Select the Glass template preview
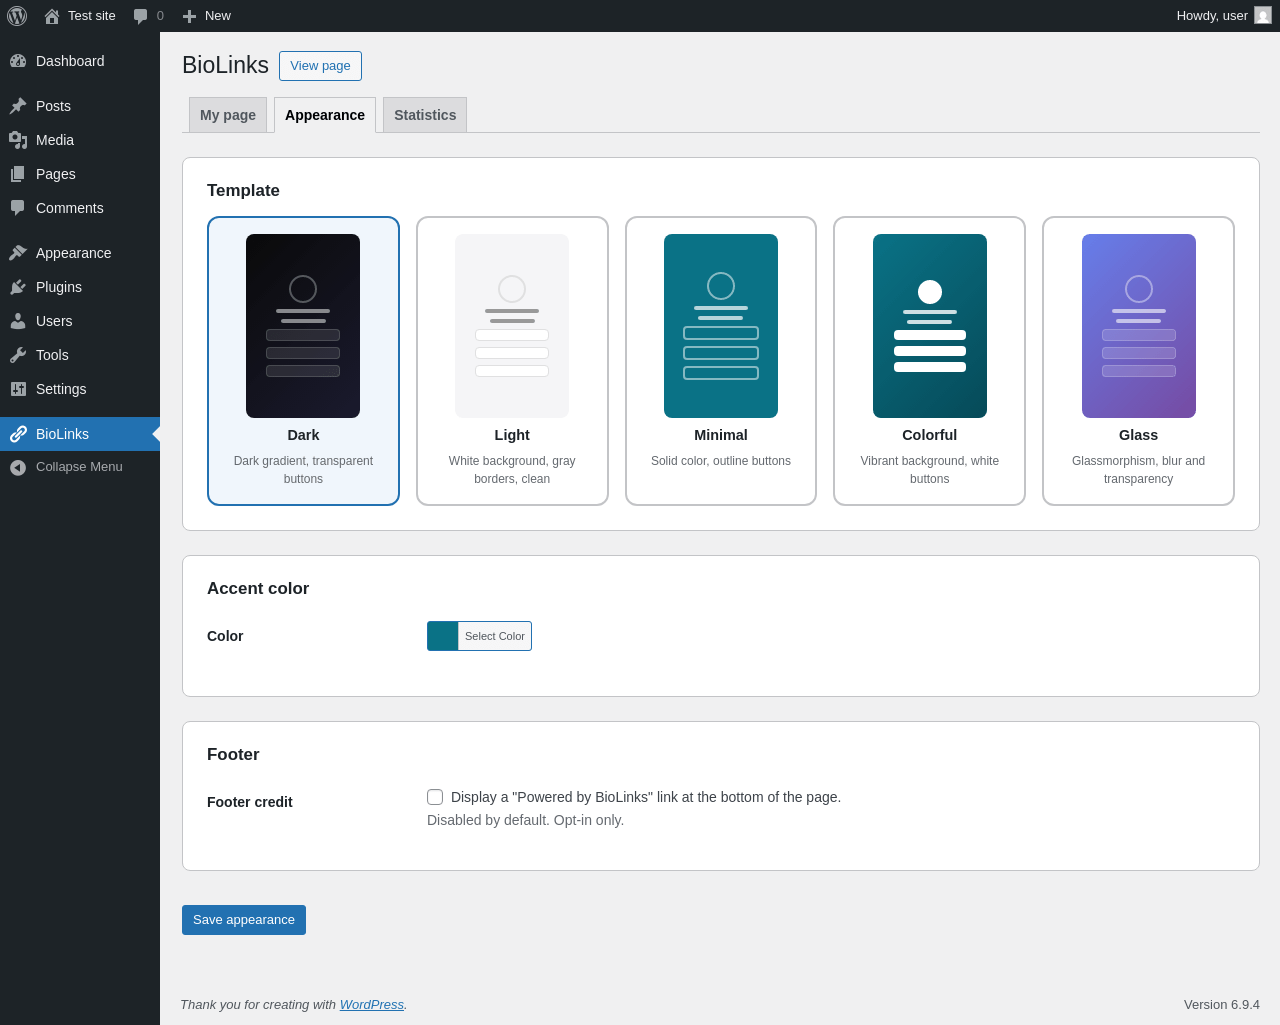The image size is (1280, 1025). pos(1139,326)
